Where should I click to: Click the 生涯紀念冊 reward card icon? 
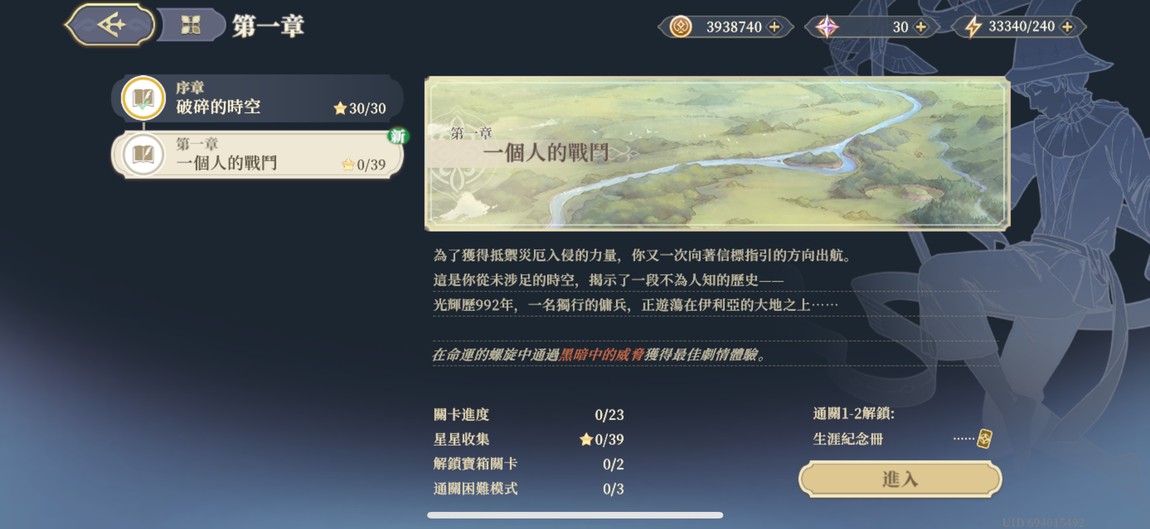point(985,439)
